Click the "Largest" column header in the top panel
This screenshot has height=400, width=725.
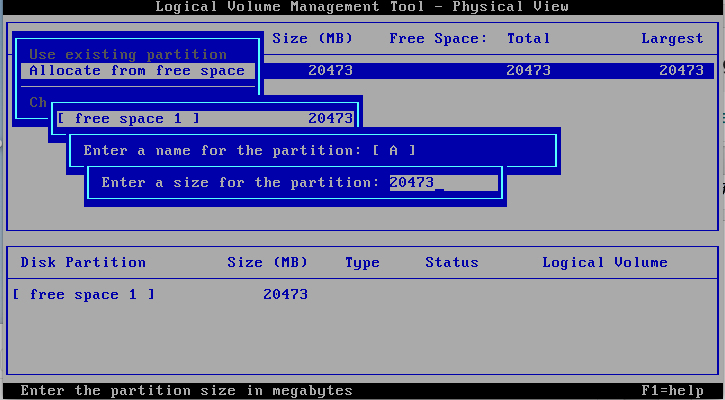click(x=672, y=39)
